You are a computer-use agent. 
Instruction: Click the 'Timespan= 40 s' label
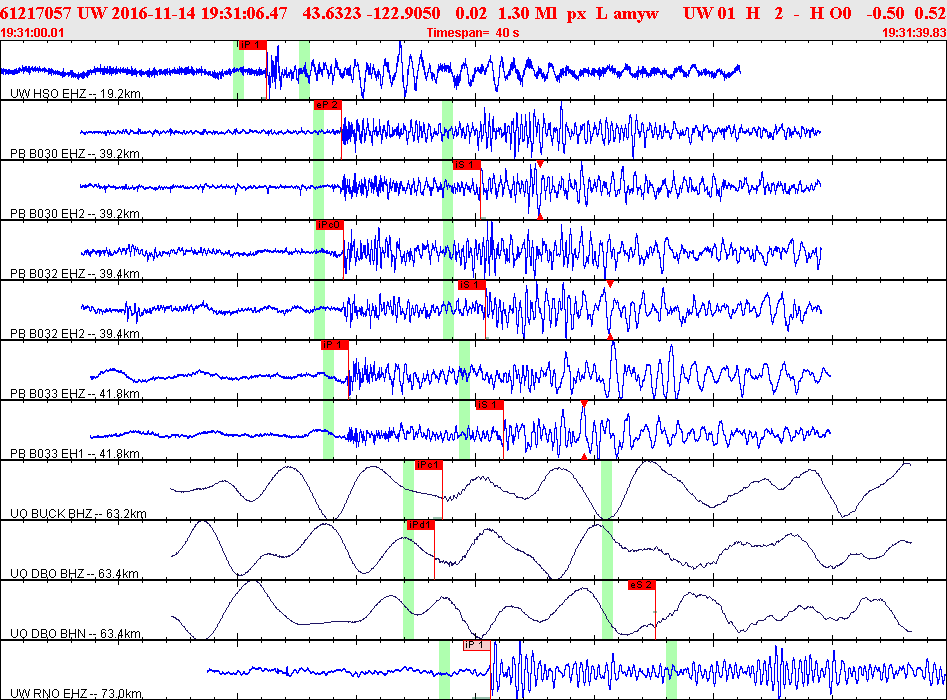tap(473, 33)
